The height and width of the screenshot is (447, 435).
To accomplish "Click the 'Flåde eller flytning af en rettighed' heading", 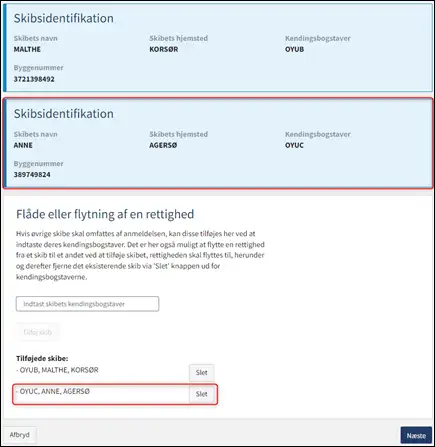I will 105,214.
